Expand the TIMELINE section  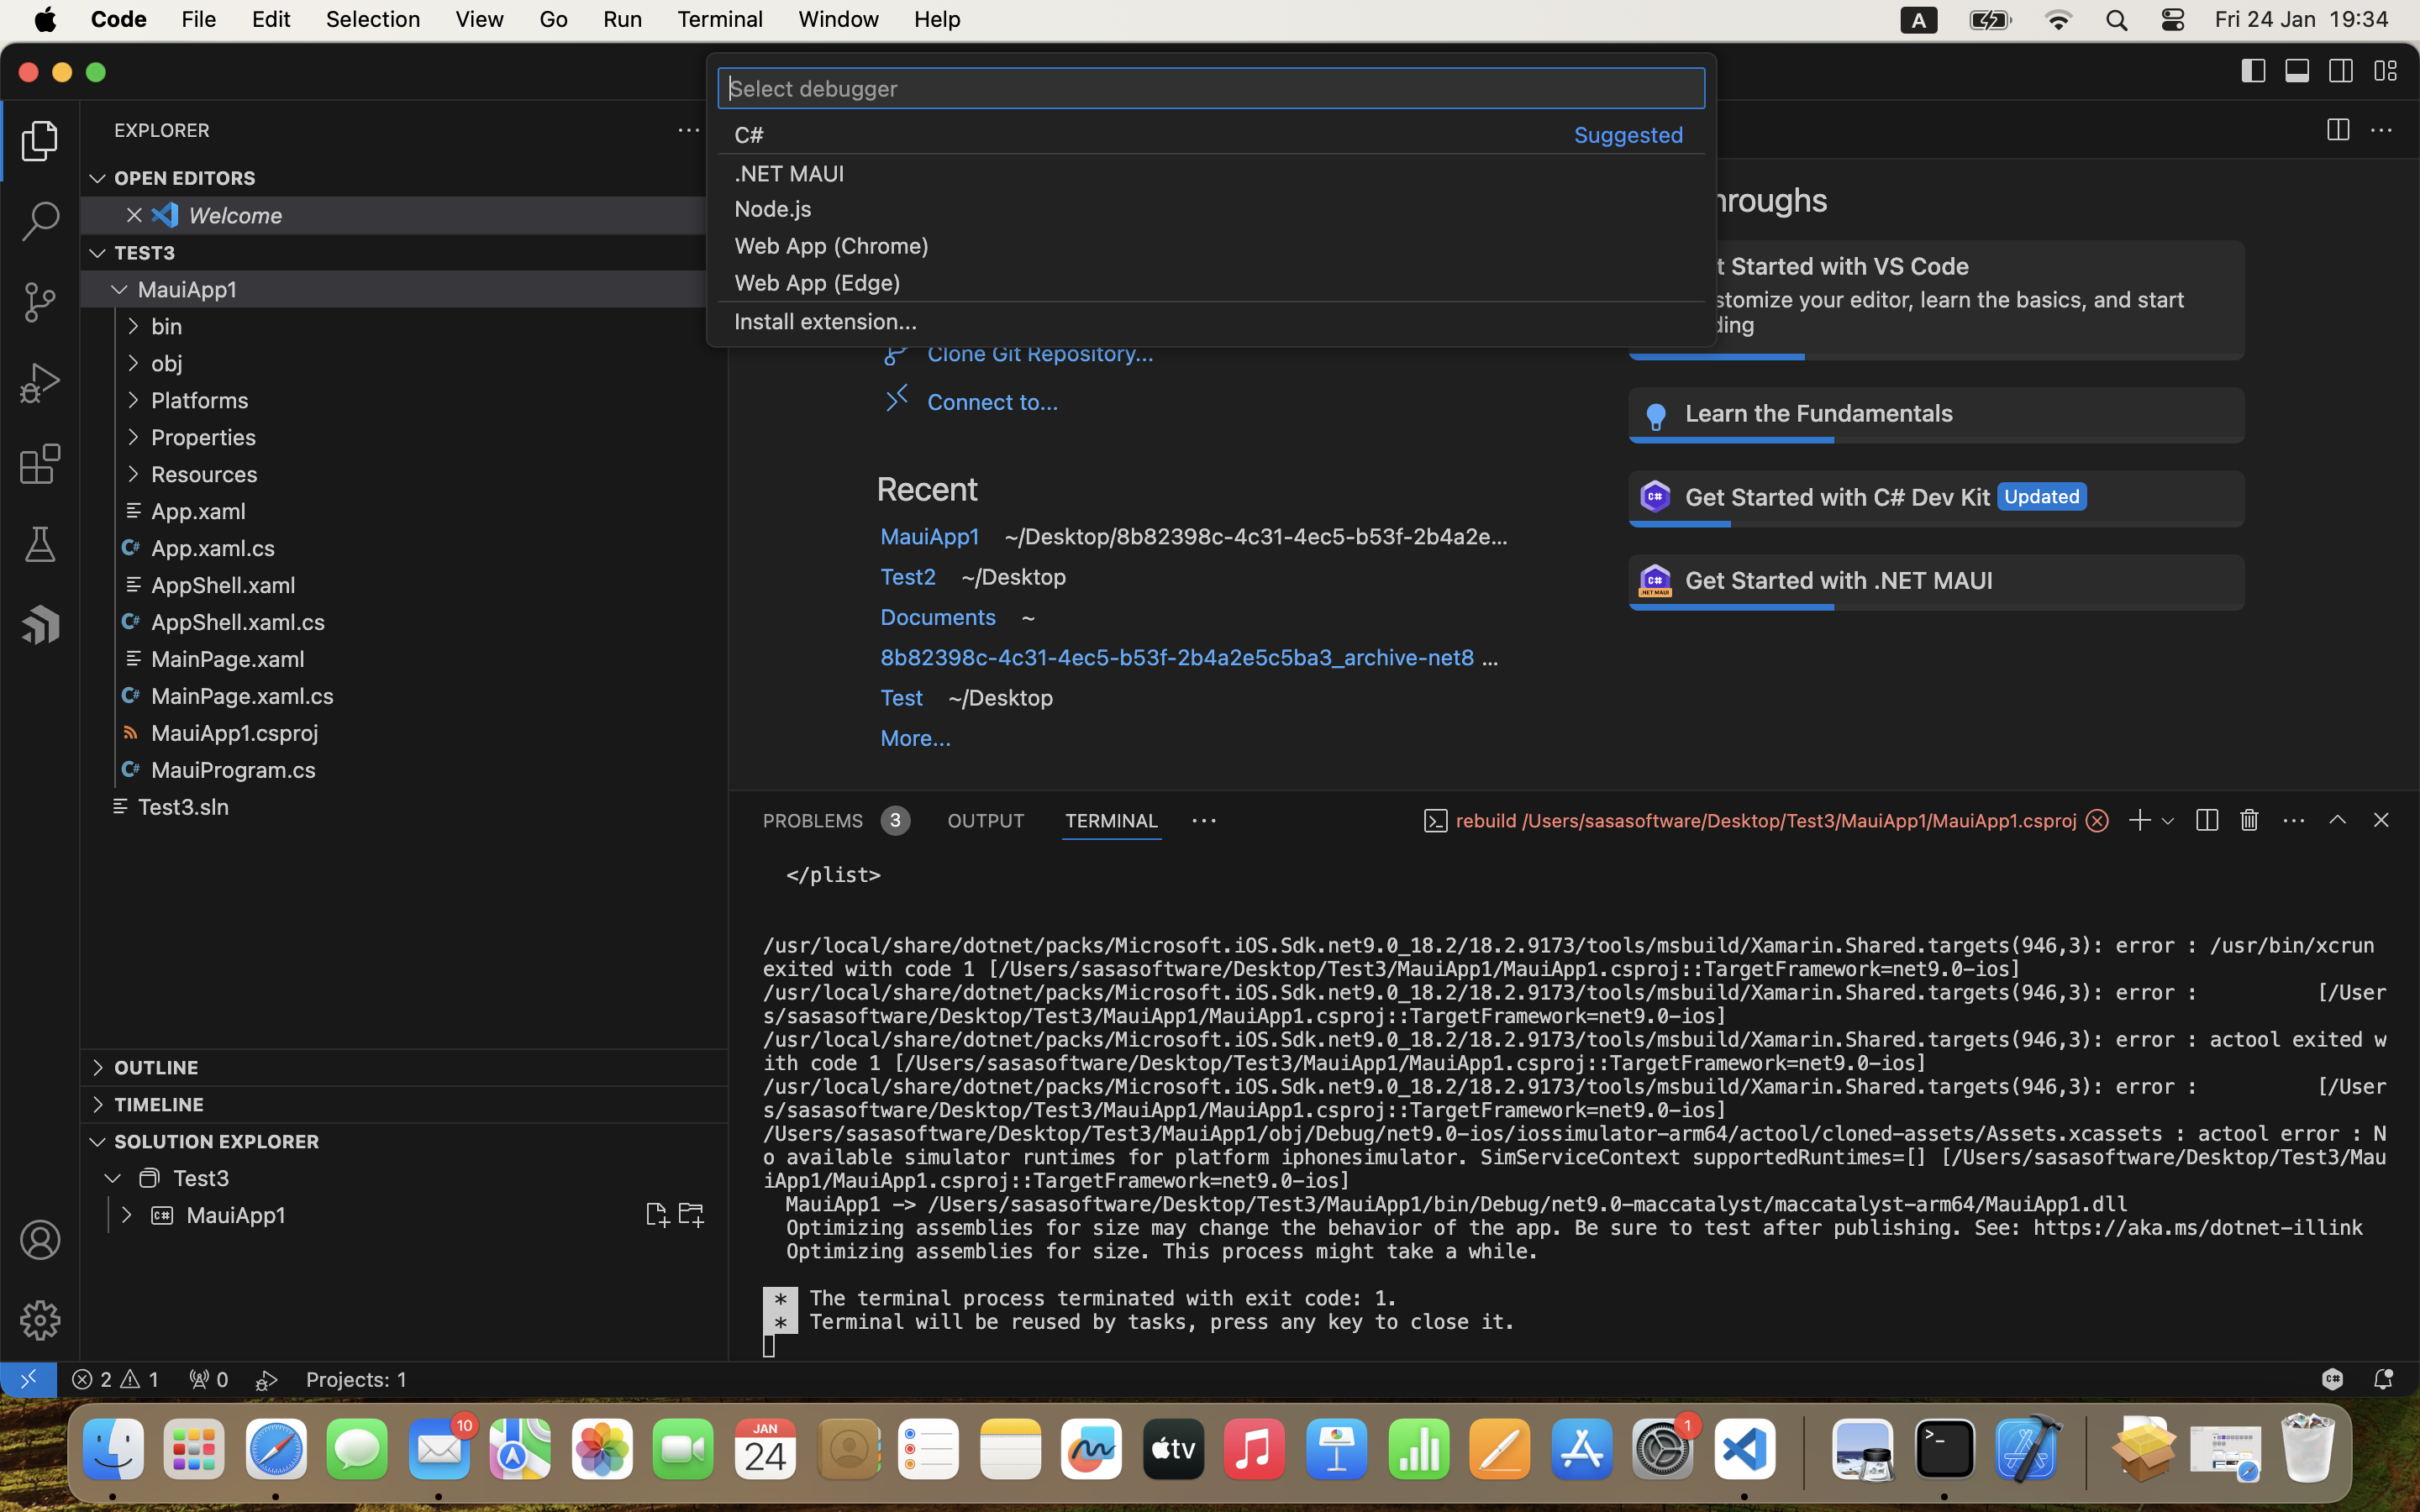(97, 1105)
